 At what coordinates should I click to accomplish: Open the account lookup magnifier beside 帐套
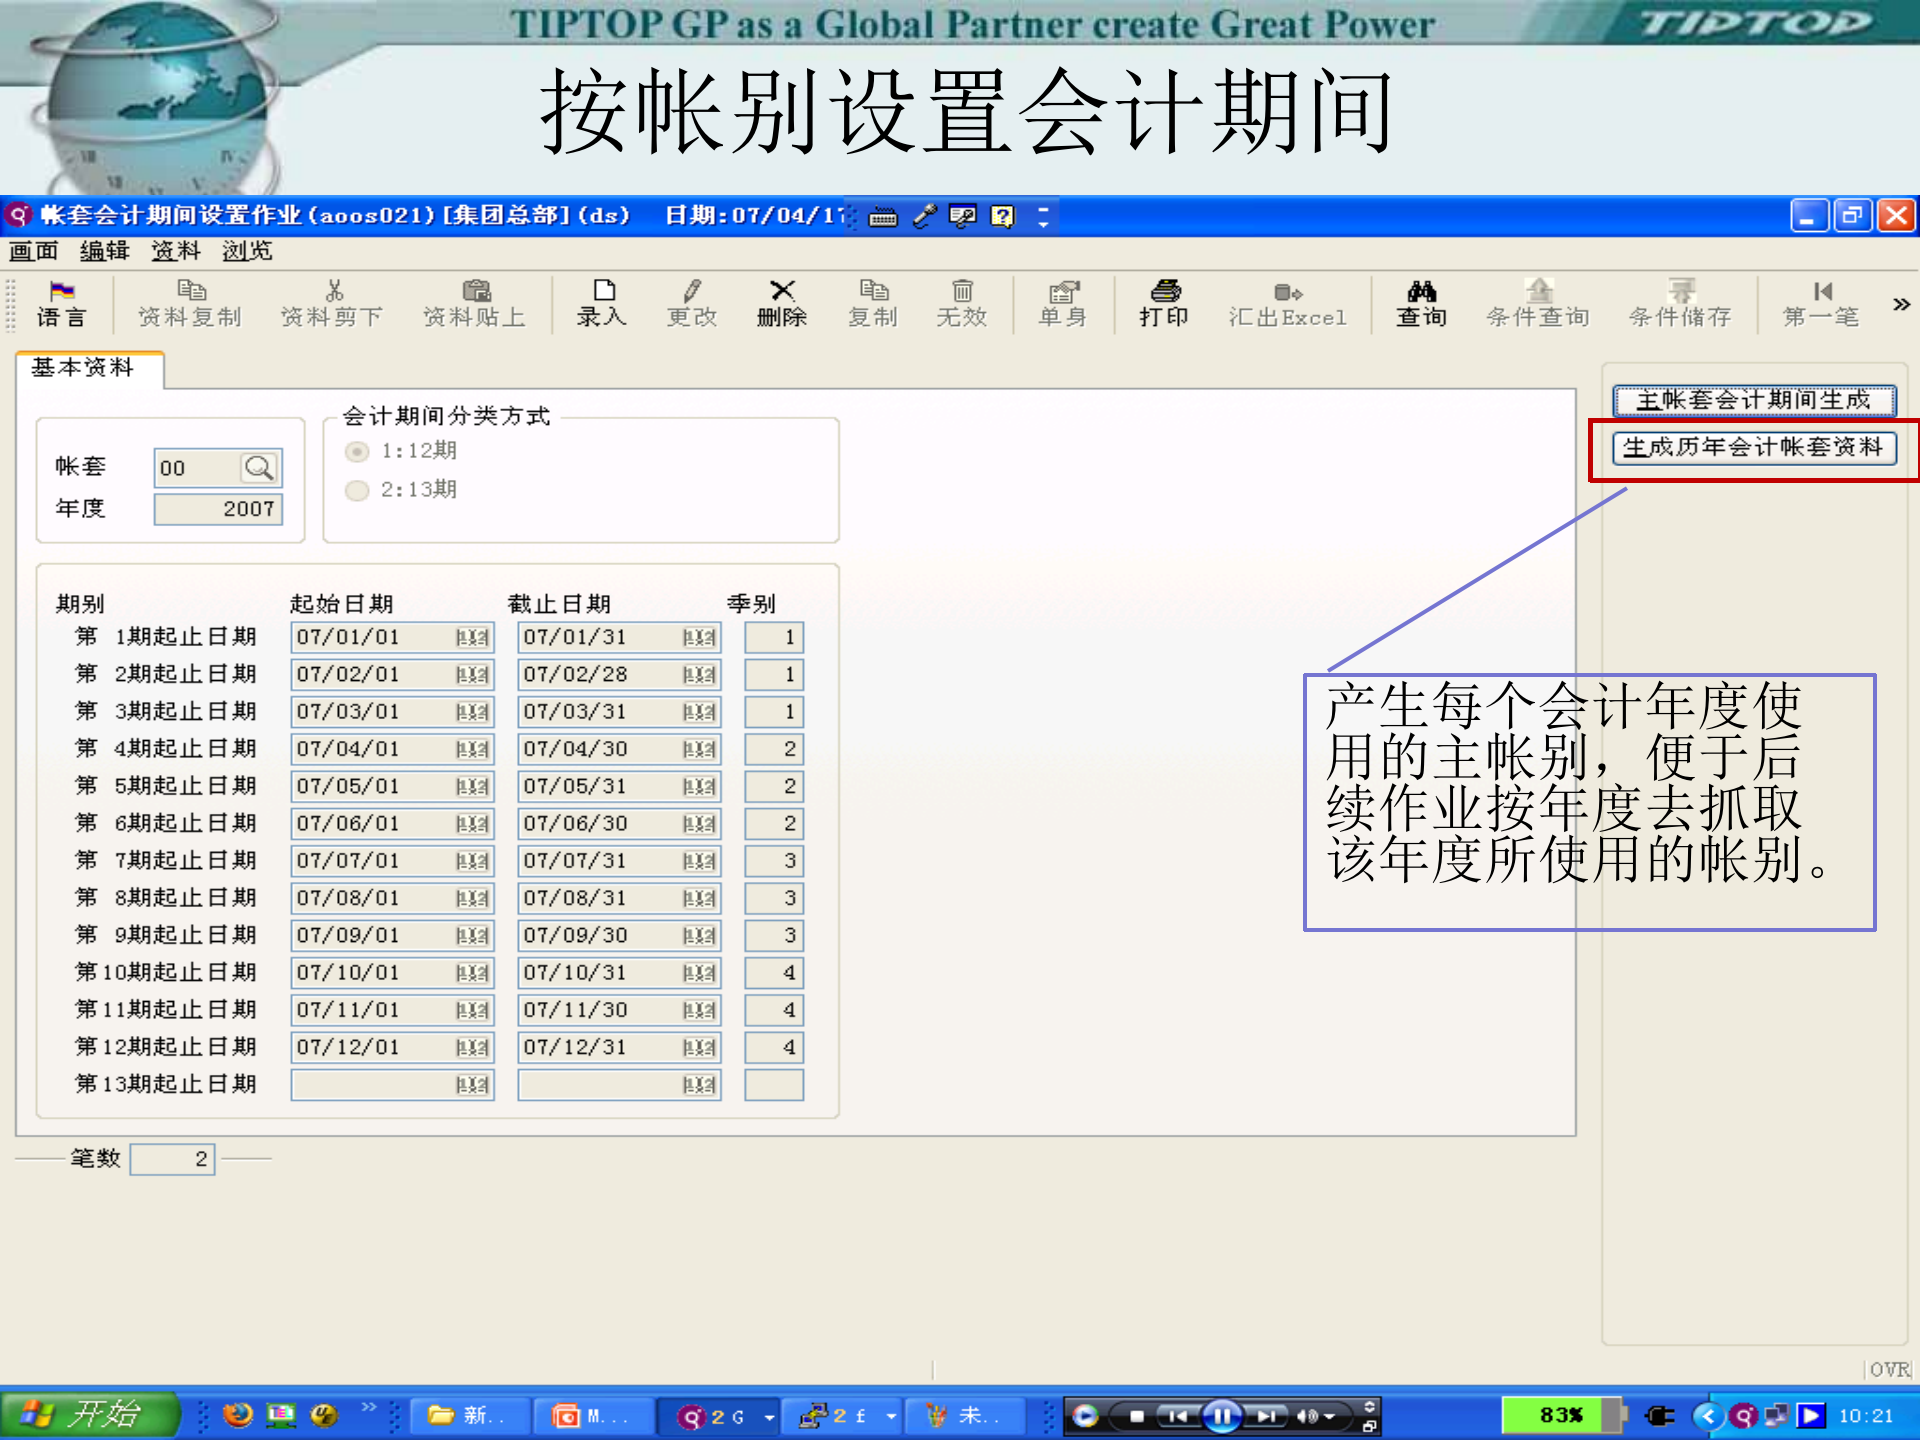tap(260, 467)
